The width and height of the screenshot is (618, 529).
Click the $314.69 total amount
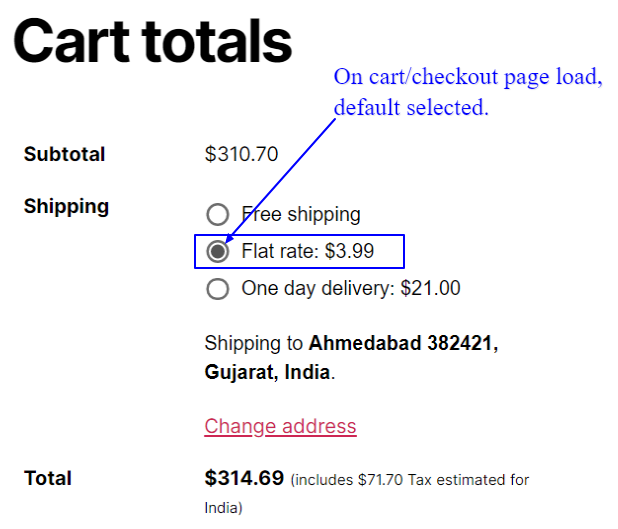tap(244, 478)
